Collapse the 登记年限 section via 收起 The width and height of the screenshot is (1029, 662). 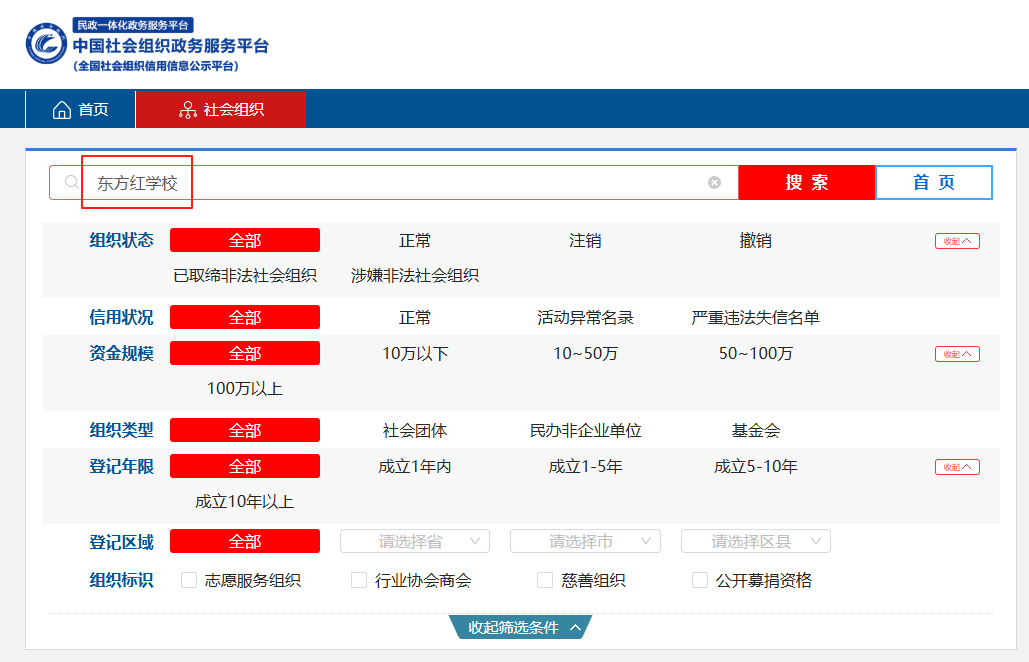(x=956, y=466)
